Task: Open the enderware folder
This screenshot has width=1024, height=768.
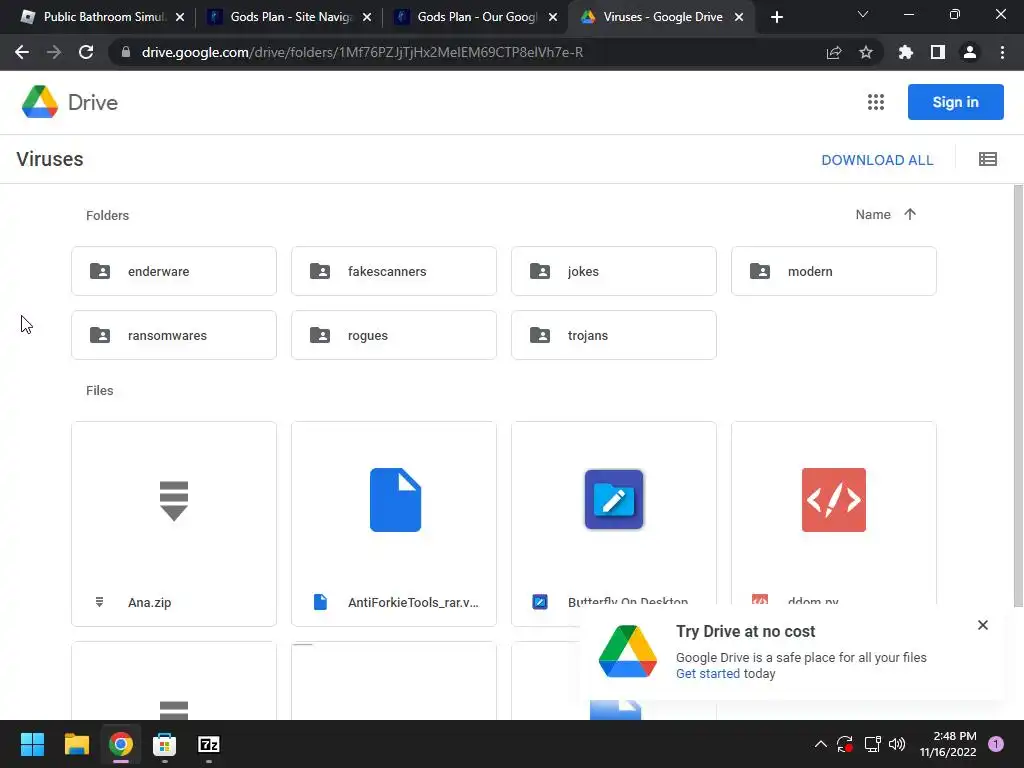Action: pos(174,271)
